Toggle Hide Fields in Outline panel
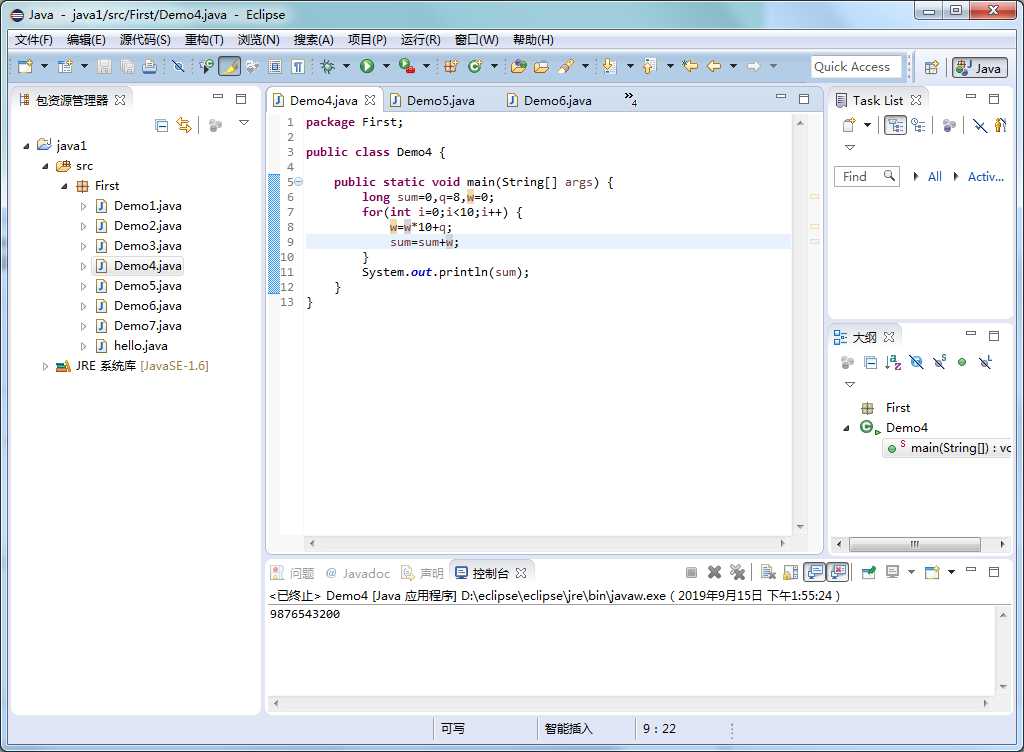 [x=916, y=362]
